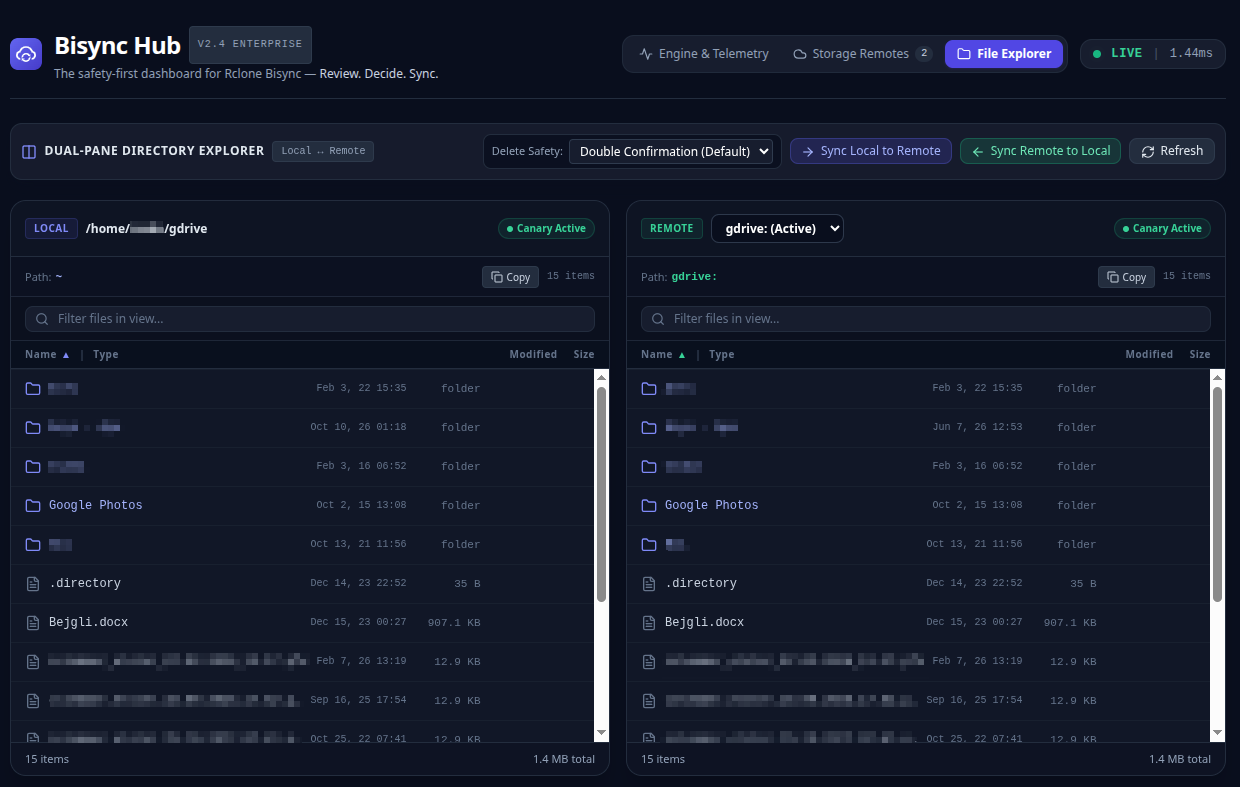
Task: Sort remote pane by Name column
Action: point(664,355)
